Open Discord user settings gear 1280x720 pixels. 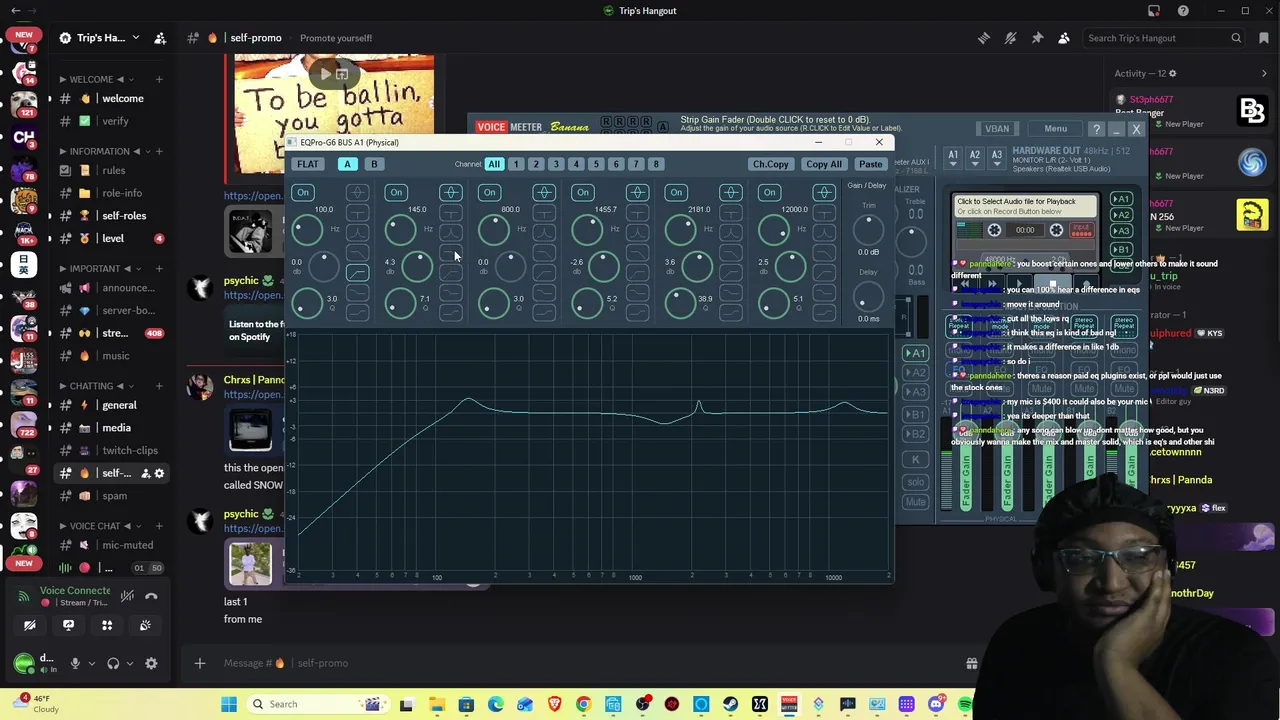click(151, 663)
